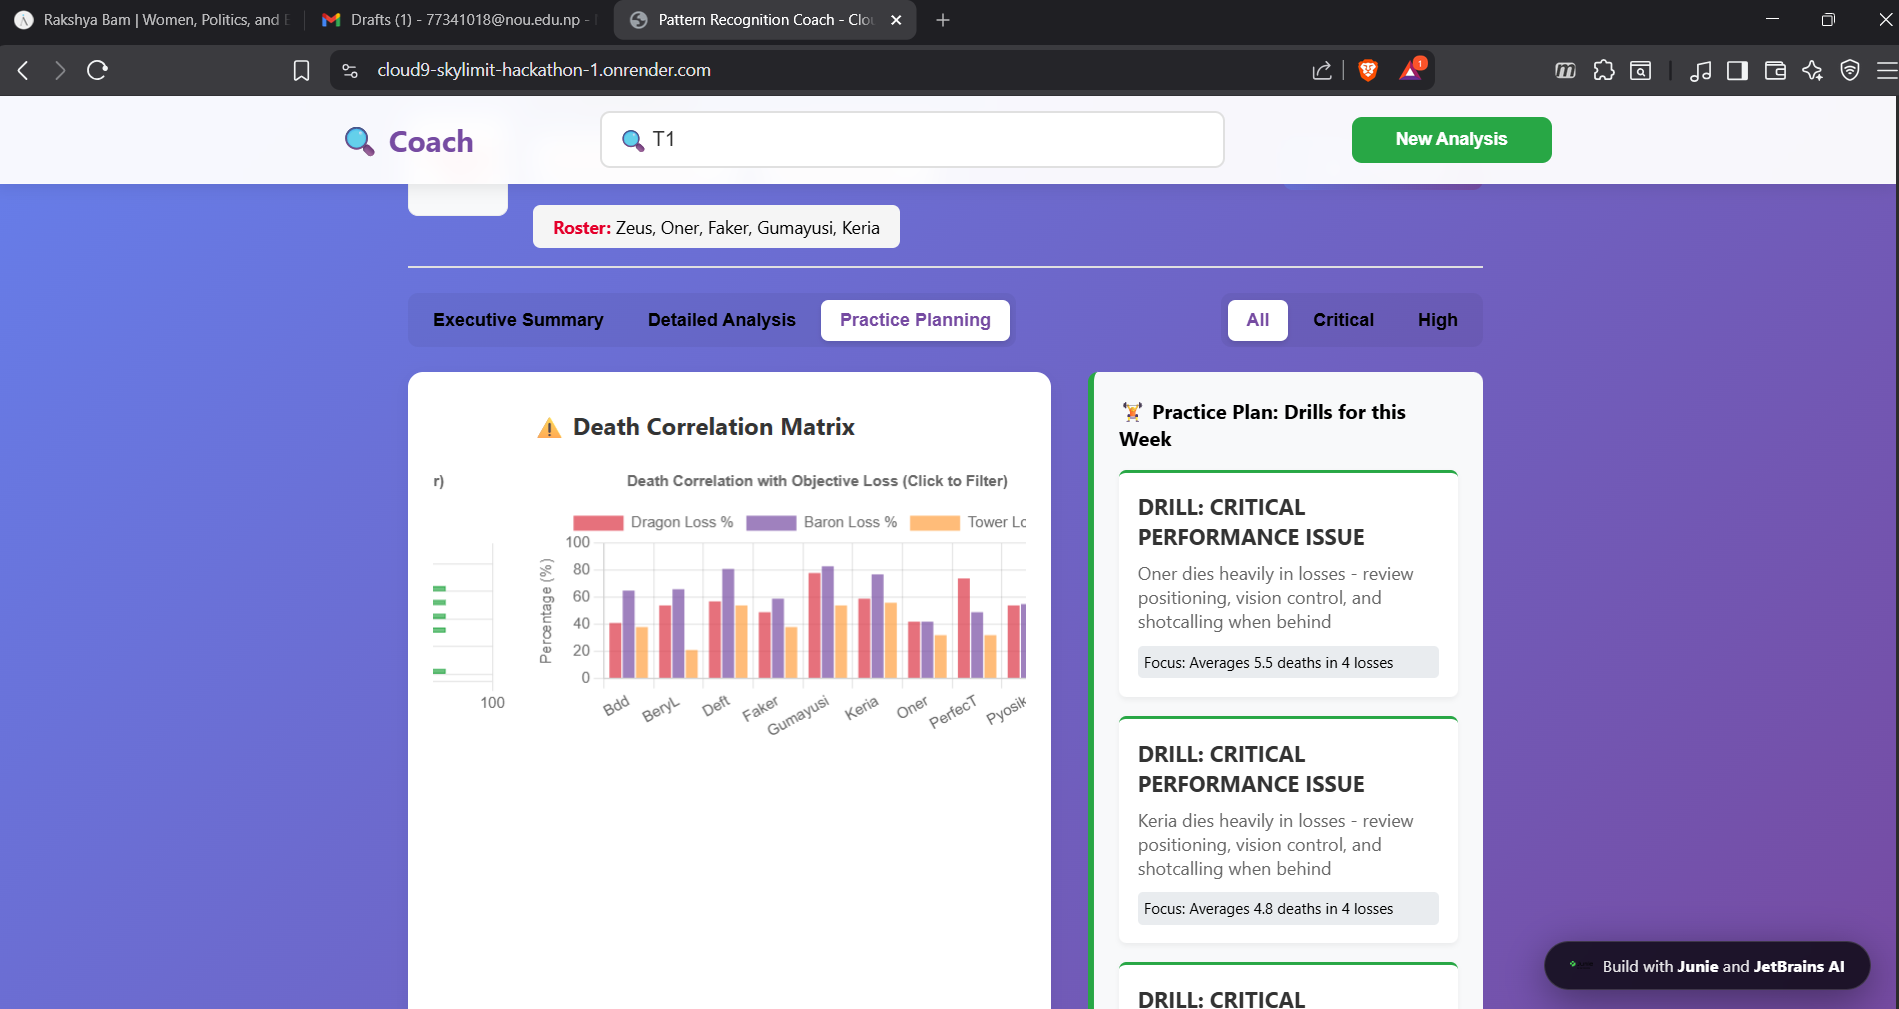The width and height of the screenshot is (1899, 1009).
Task: Filter drills by High priority
Action: click(x=1437, y=320)
